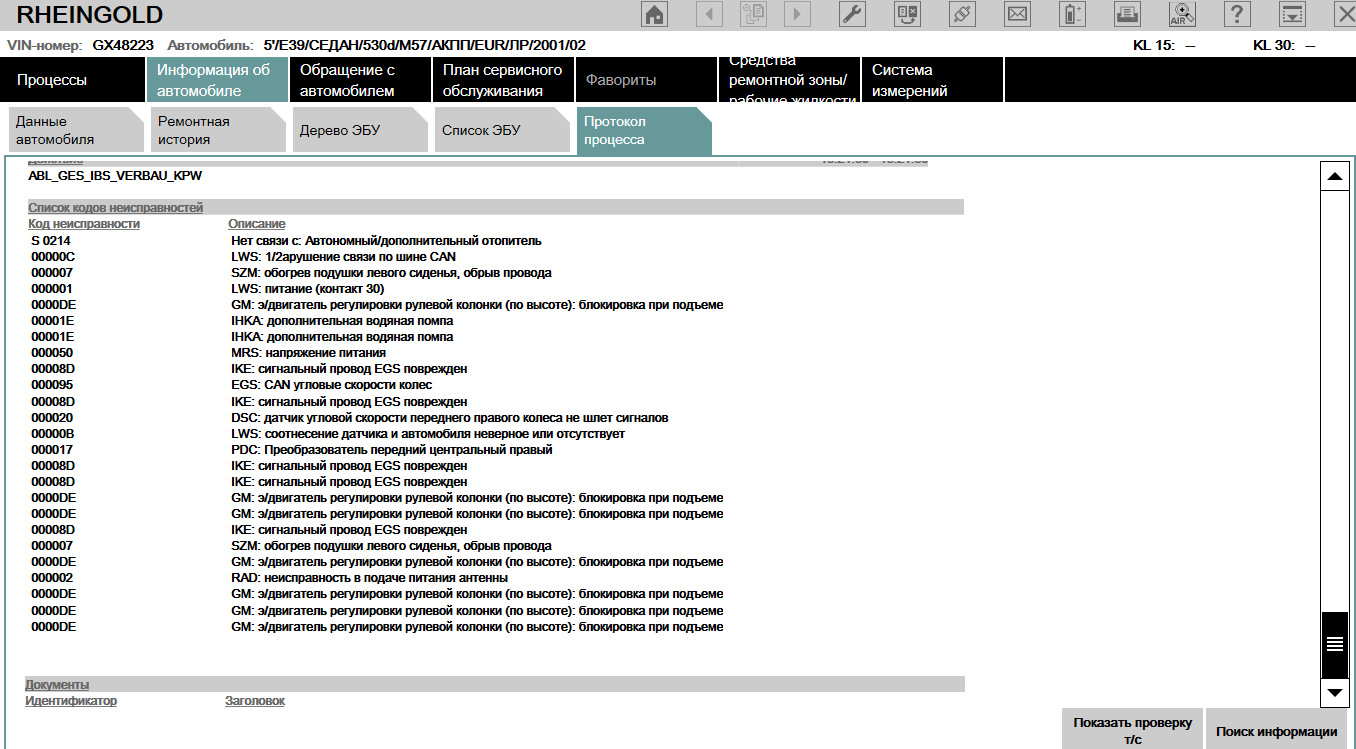
Task: Click the DSC front right wheel sensor description
Action: 450,417
